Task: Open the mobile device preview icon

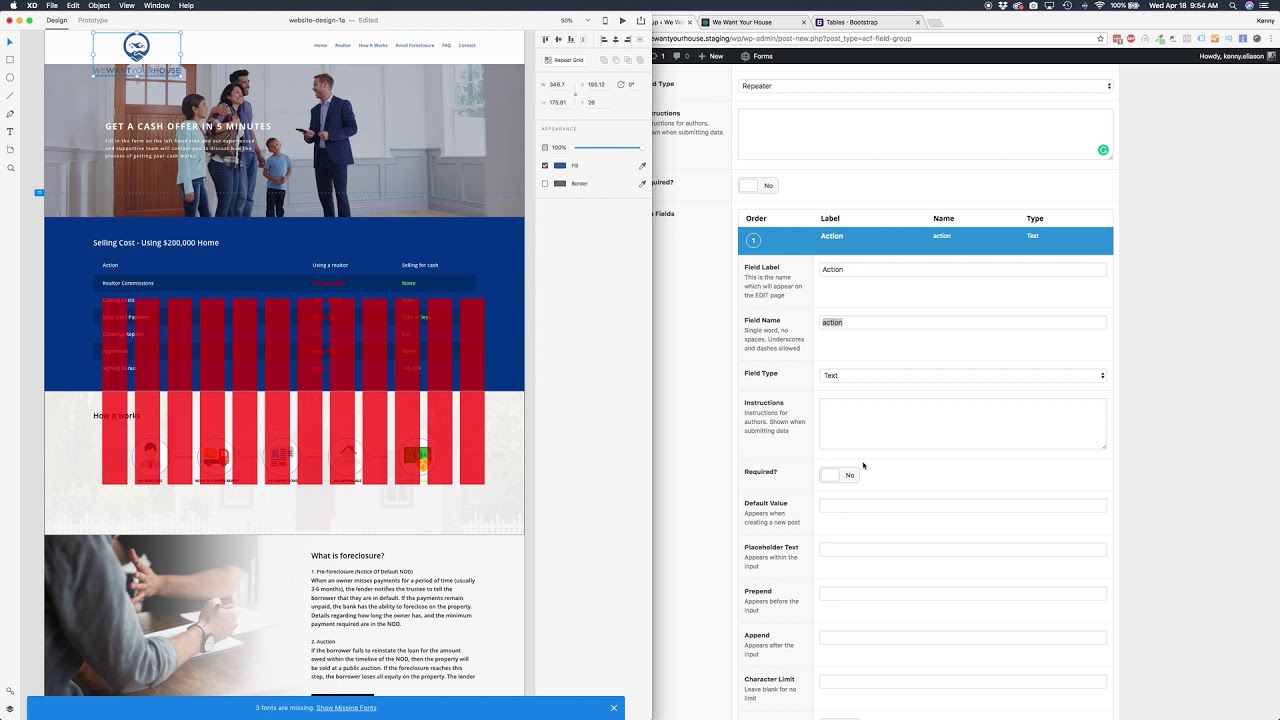Action: (605, 20)
